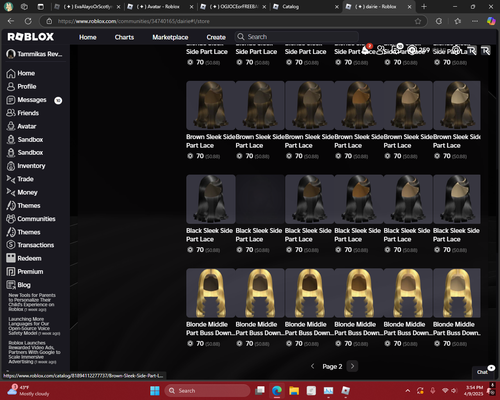Open the Inventory sidebar icon
Viewport: 500px width, 400px height.
tap(11, 166)
